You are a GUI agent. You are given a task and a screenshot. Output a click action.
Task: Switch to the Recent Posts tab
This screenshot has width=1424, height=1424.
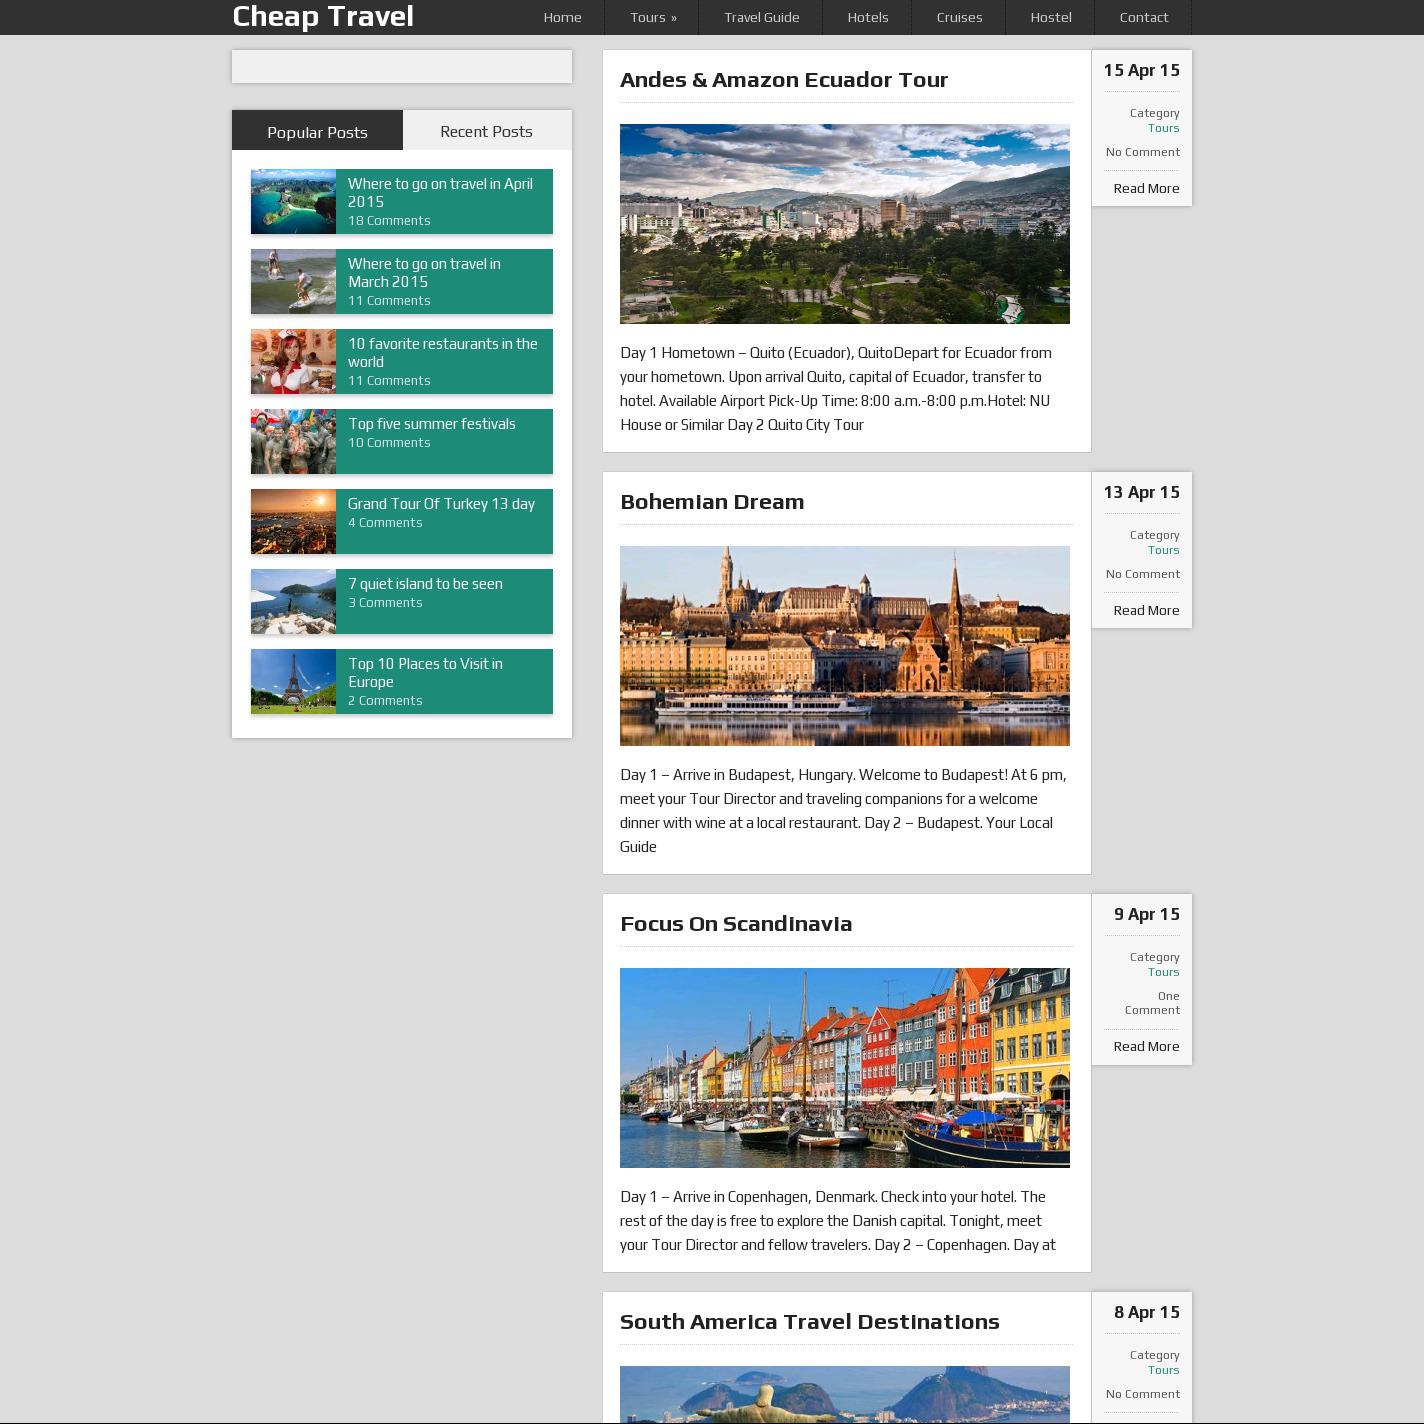486,131
